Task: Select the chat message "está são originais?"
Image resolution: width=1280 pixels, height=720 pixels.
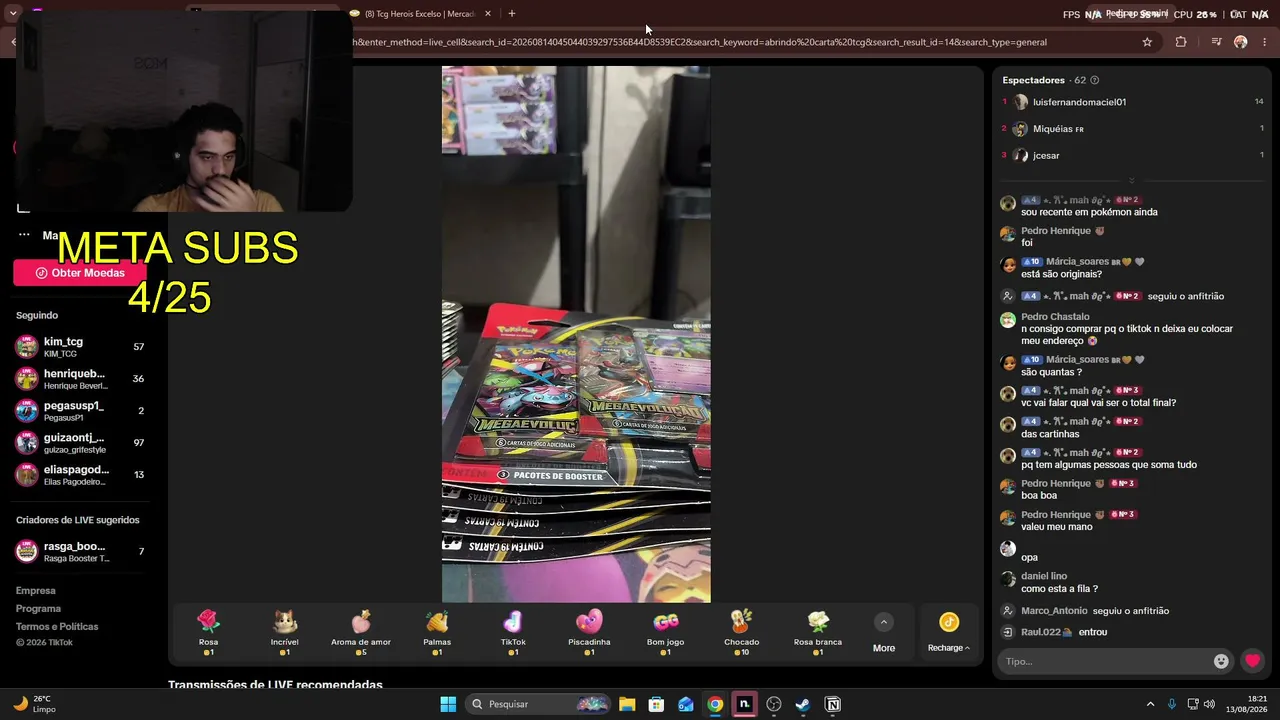Action: click(1061, 274)
